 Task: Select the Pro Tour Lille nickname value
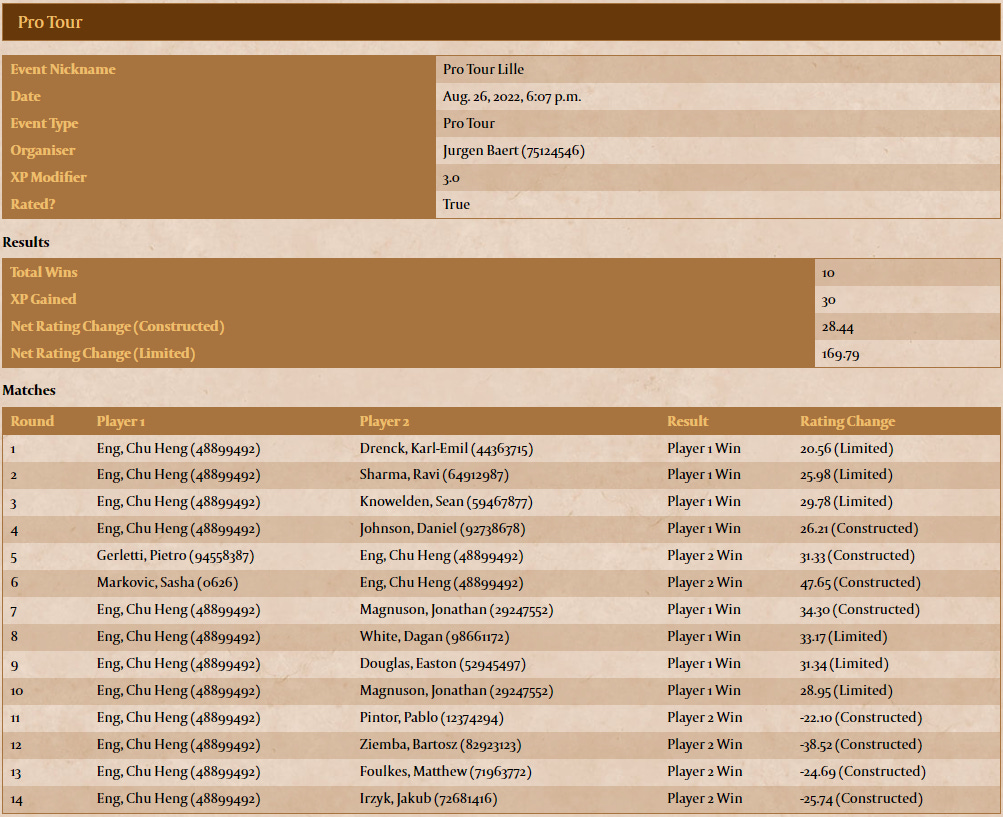(483, 69)
